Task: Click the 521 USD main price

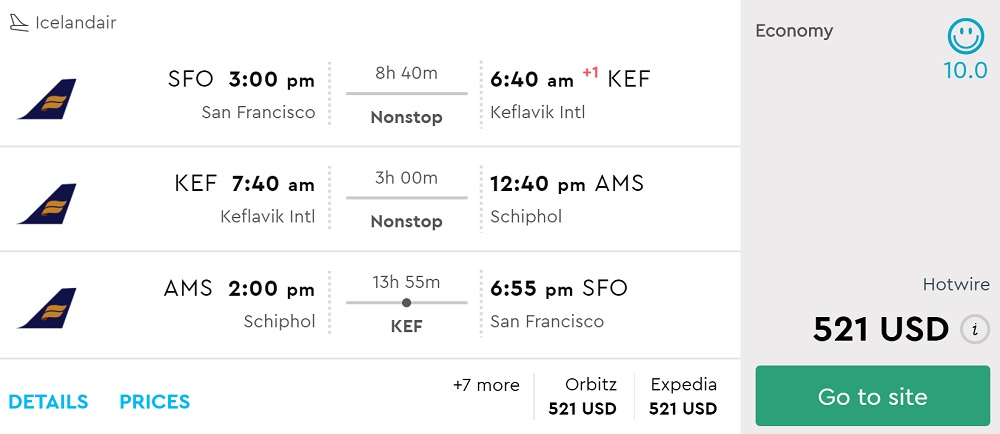Action: coord(880,329)
